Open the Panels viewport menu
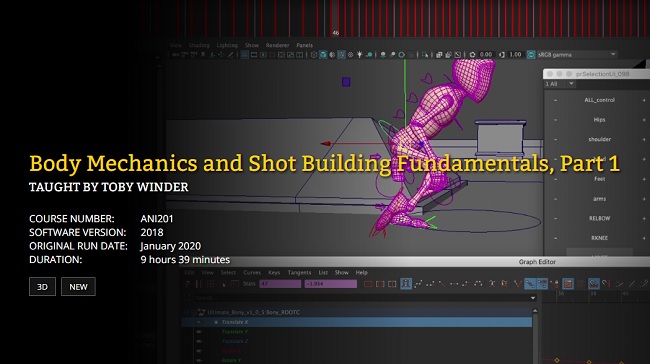This screenshot has width=650, height=364. pyautogui.click(x=304, y=45)
